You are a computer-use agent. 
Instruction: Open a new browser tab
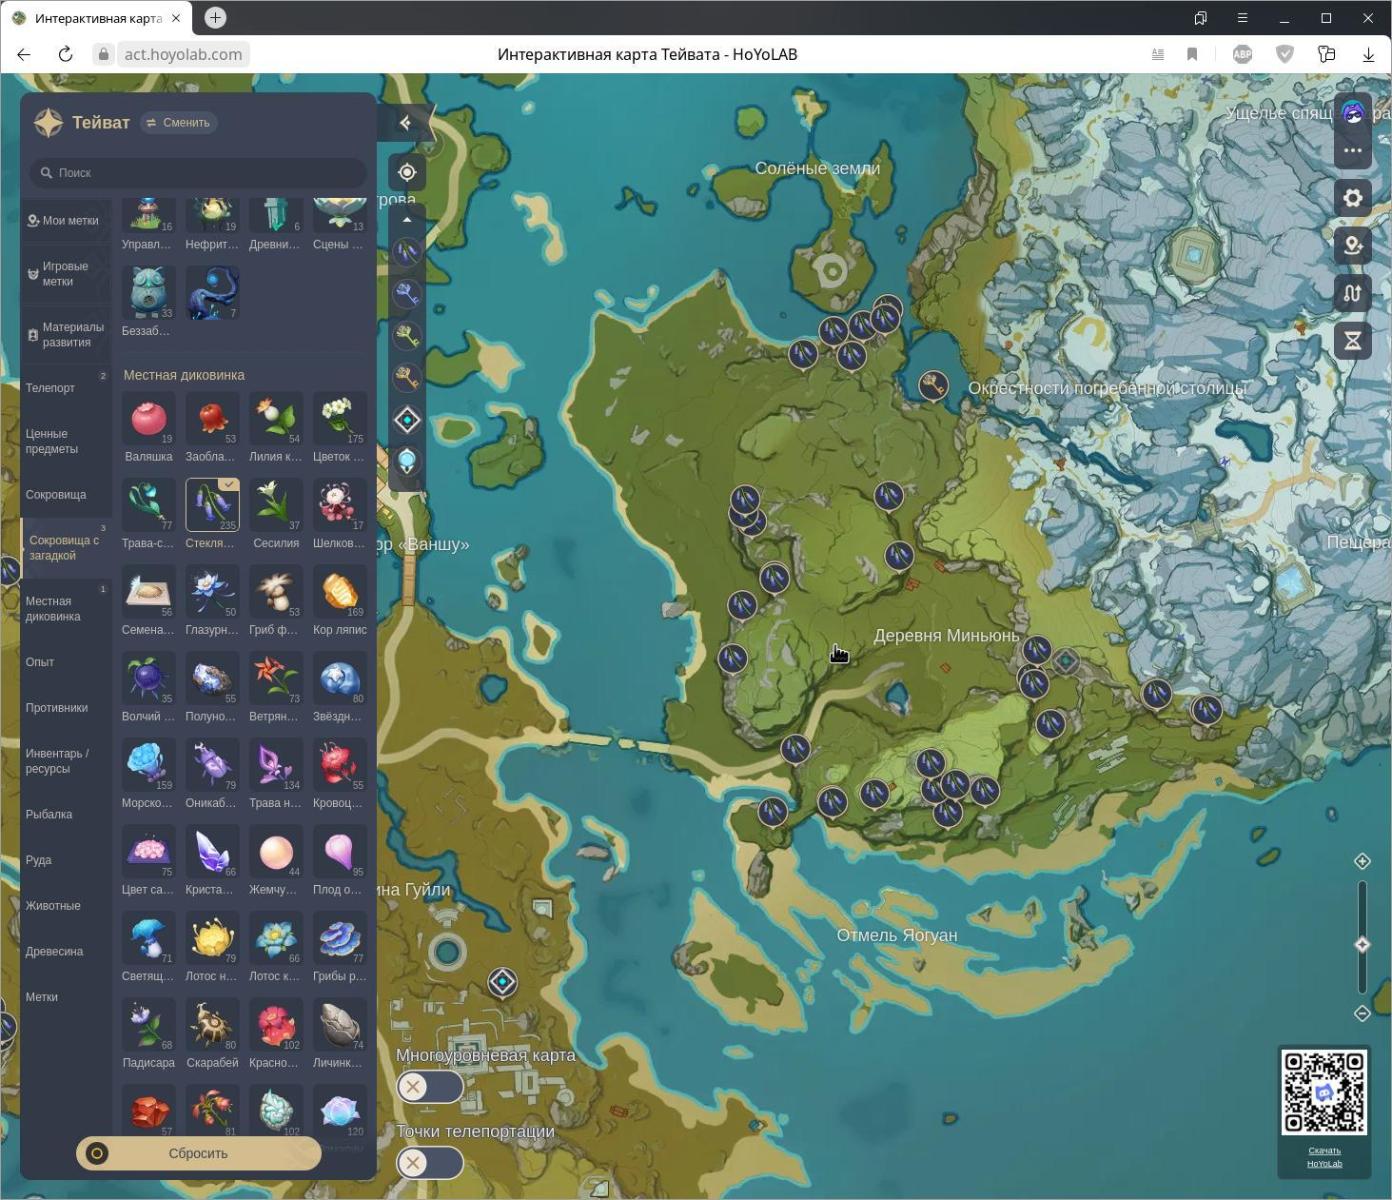coord(215,18)
